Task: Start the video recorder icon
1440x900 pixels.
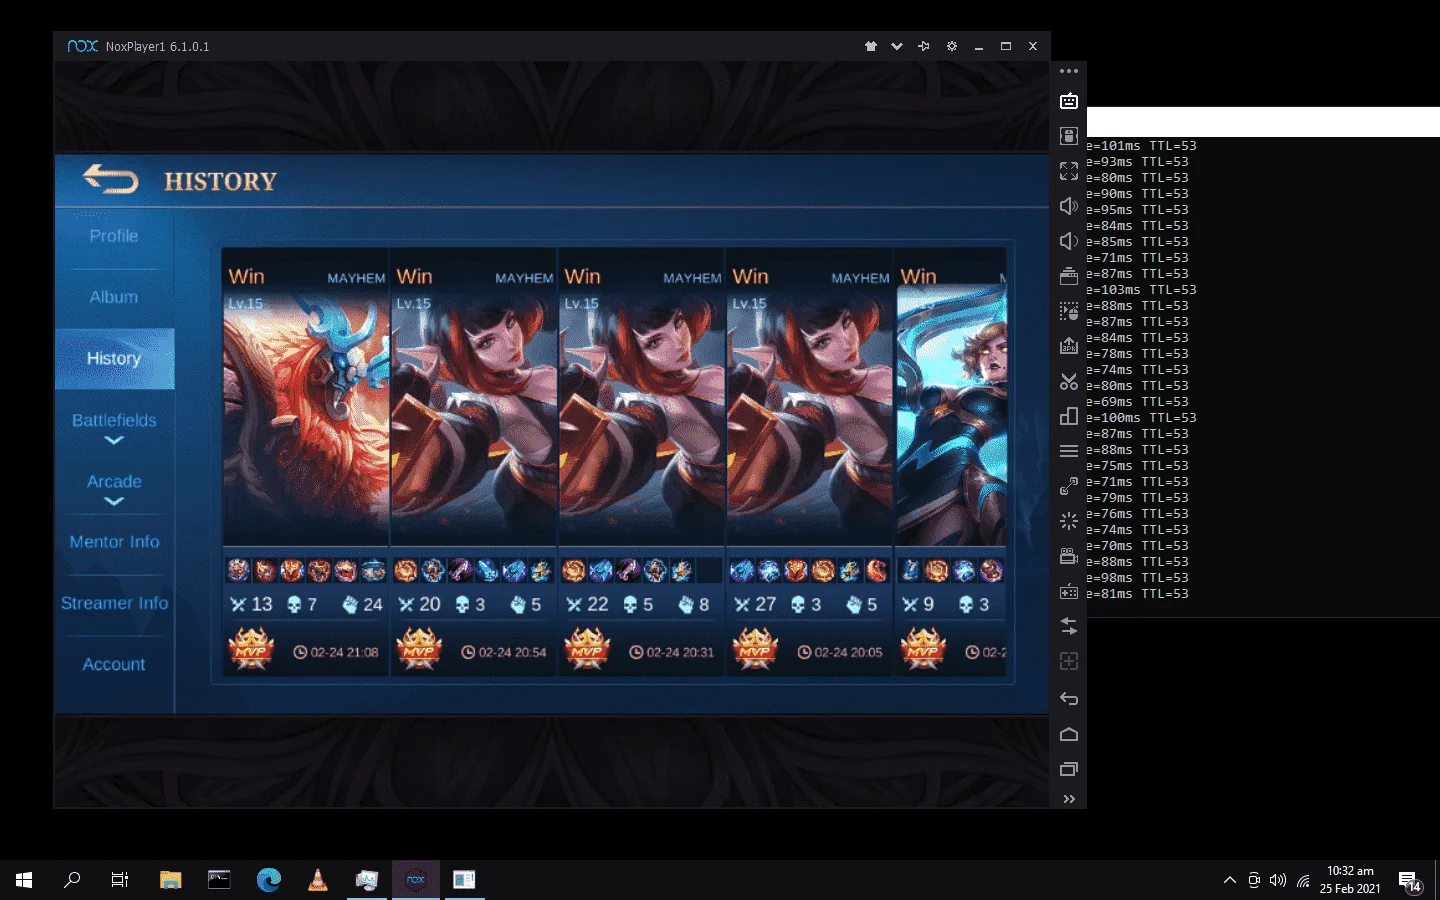Action: (1069, 556)
